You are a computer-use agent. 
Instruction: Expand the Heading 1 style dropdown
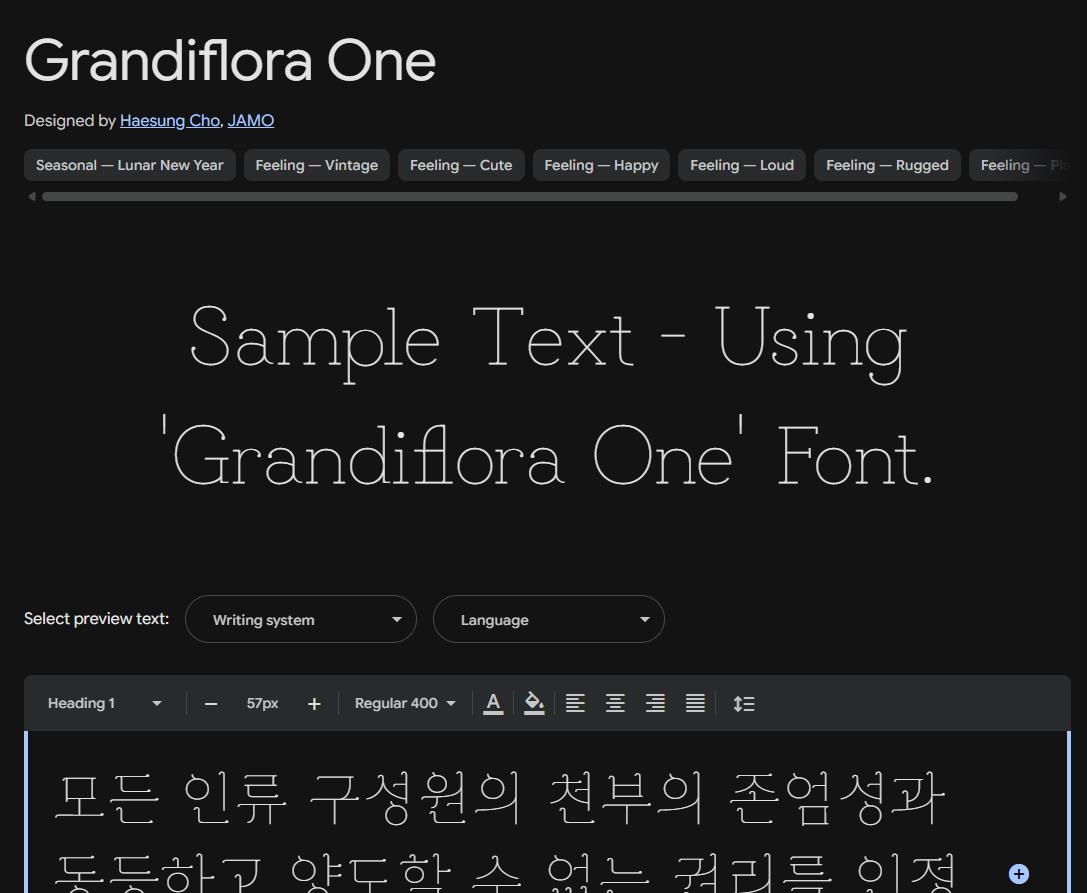pyautogui.click(x=104, y=703)
